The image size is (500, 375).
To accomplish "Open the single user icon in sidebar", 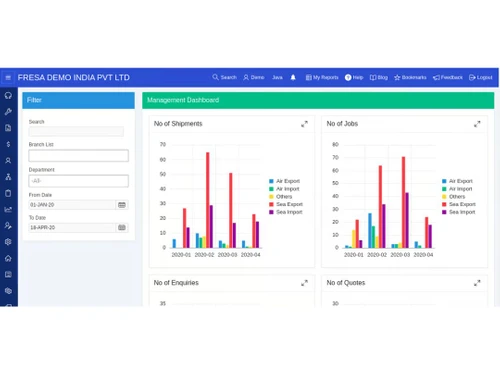I will point(8,160).
